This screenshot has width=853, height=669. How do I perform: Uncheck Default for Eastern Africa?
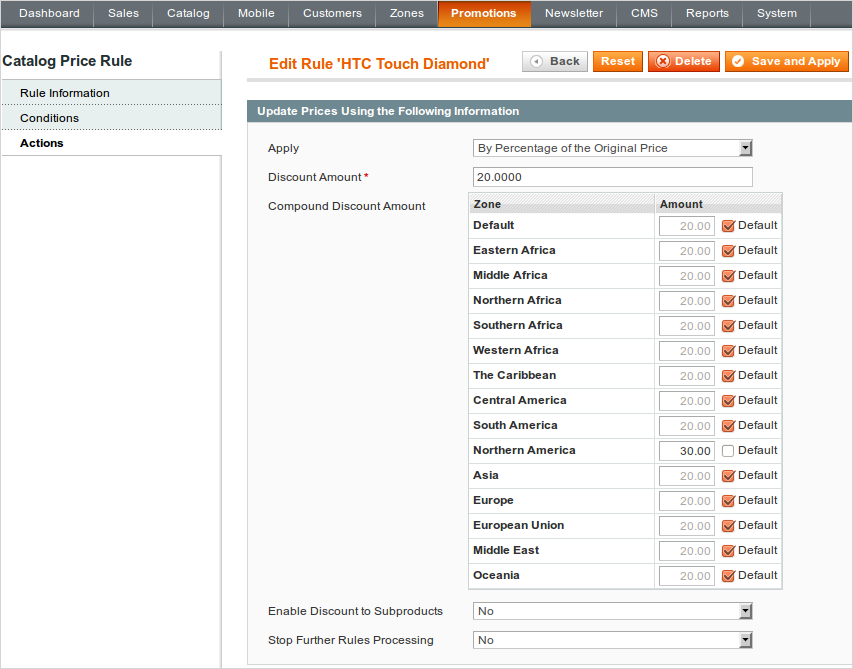click(x=728, y=251)
